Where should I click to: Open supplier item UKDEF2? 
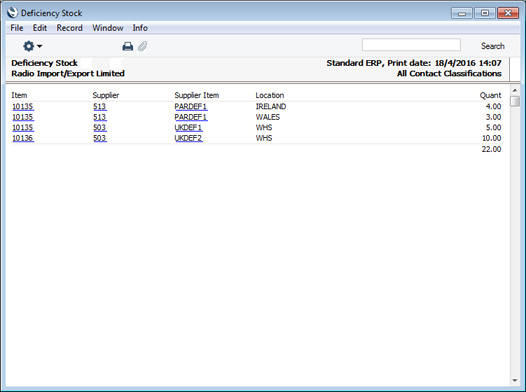click(x=189, y=138)
